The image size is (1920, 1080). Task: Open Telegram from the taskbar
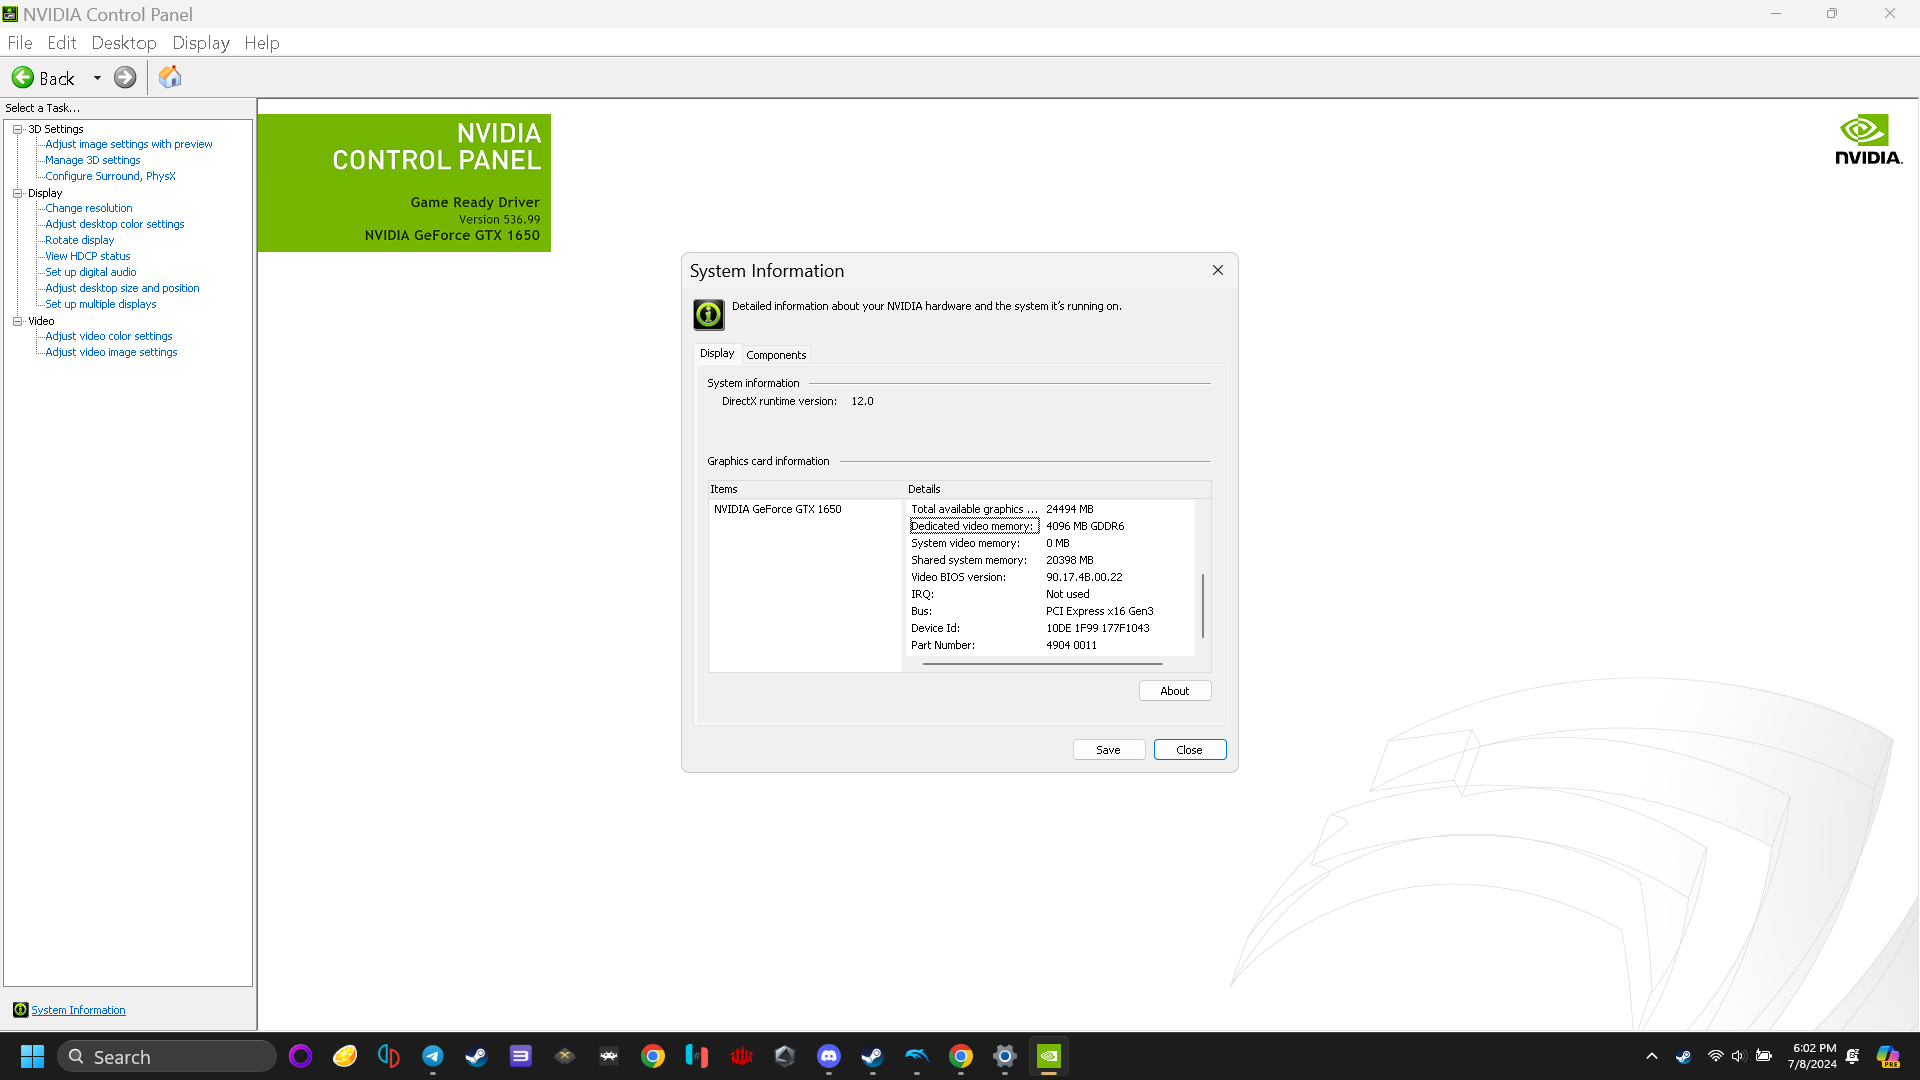(433, 1056)
